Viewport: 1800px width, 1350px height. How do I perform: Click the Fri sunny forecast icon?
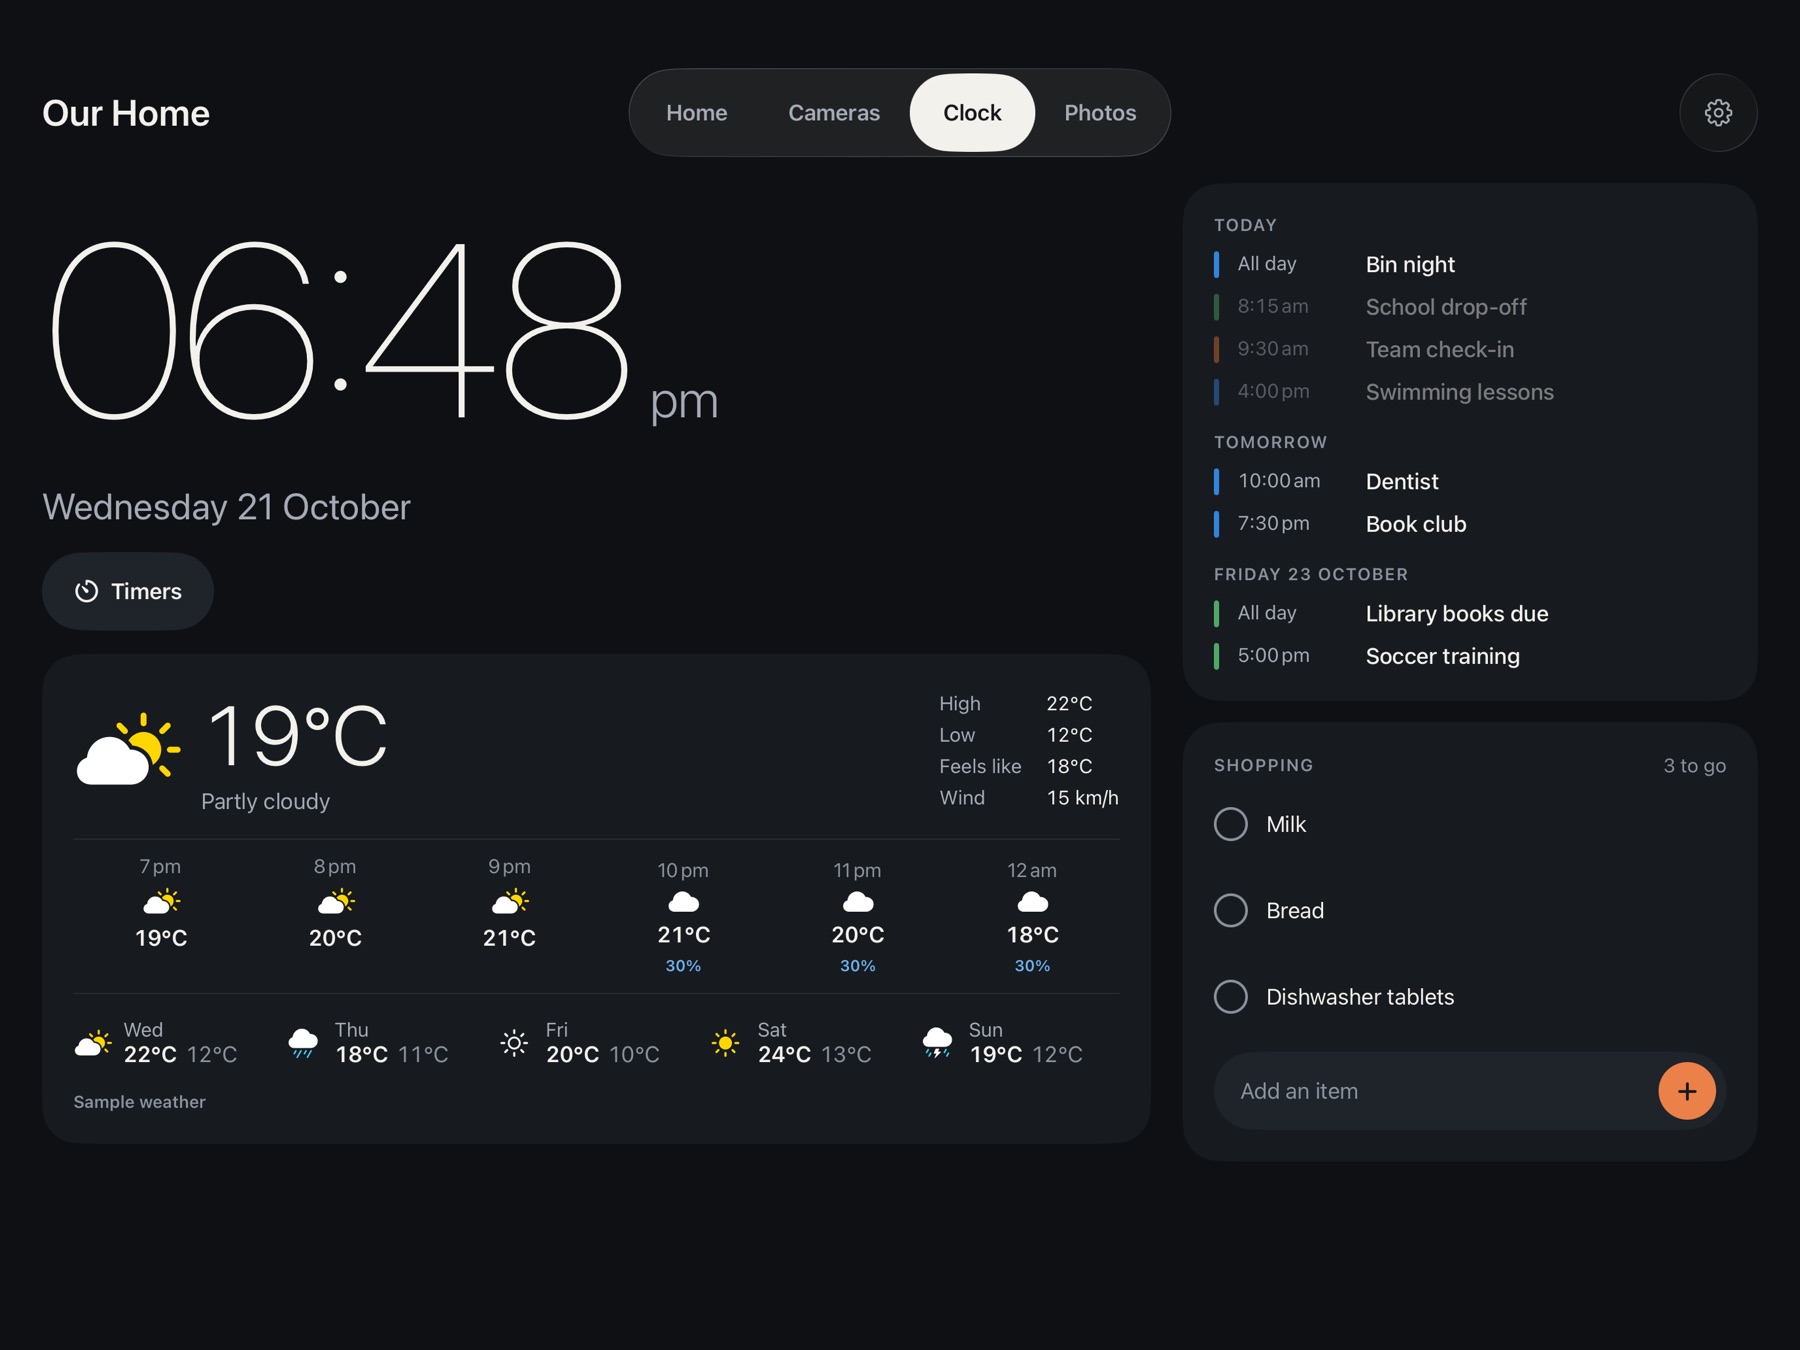pyautogui.click(x=514, y=1043)
